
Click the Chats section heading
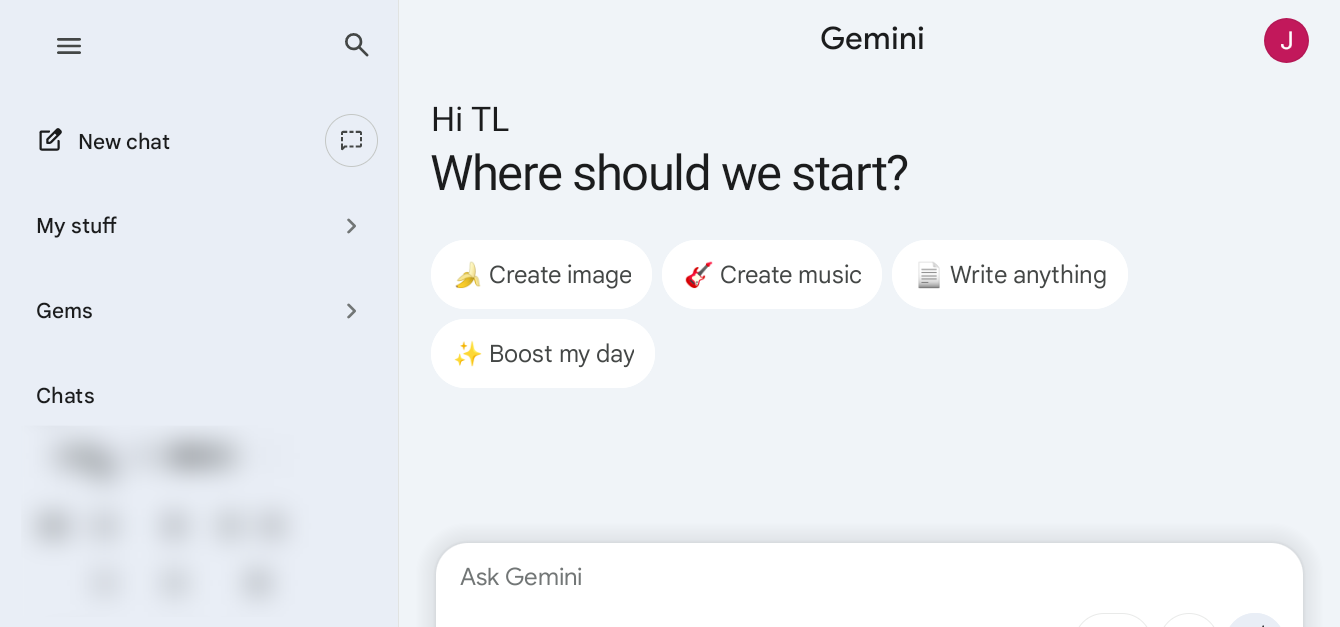point(65,396)
